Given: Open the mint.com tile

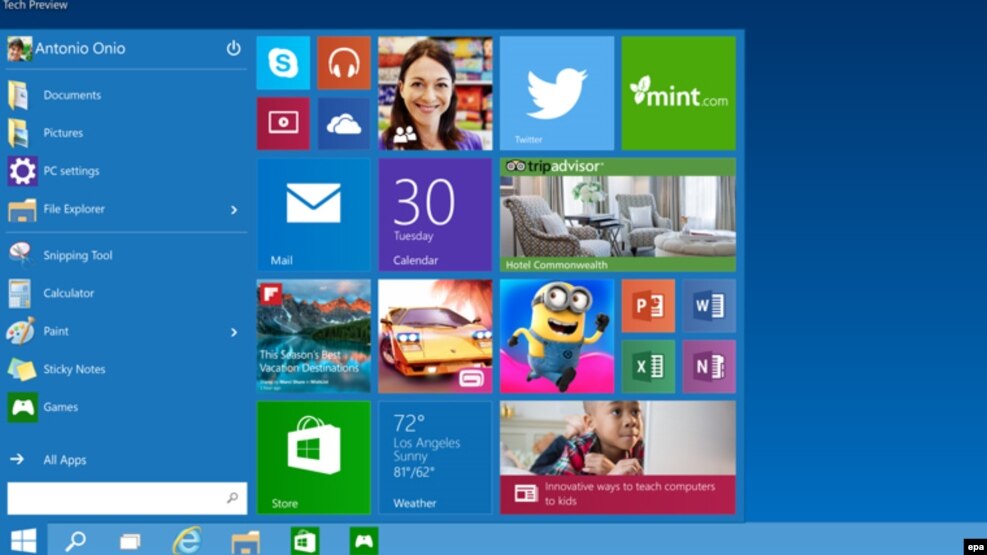Looking at the screenshot, I should click(x=679, y=93).
